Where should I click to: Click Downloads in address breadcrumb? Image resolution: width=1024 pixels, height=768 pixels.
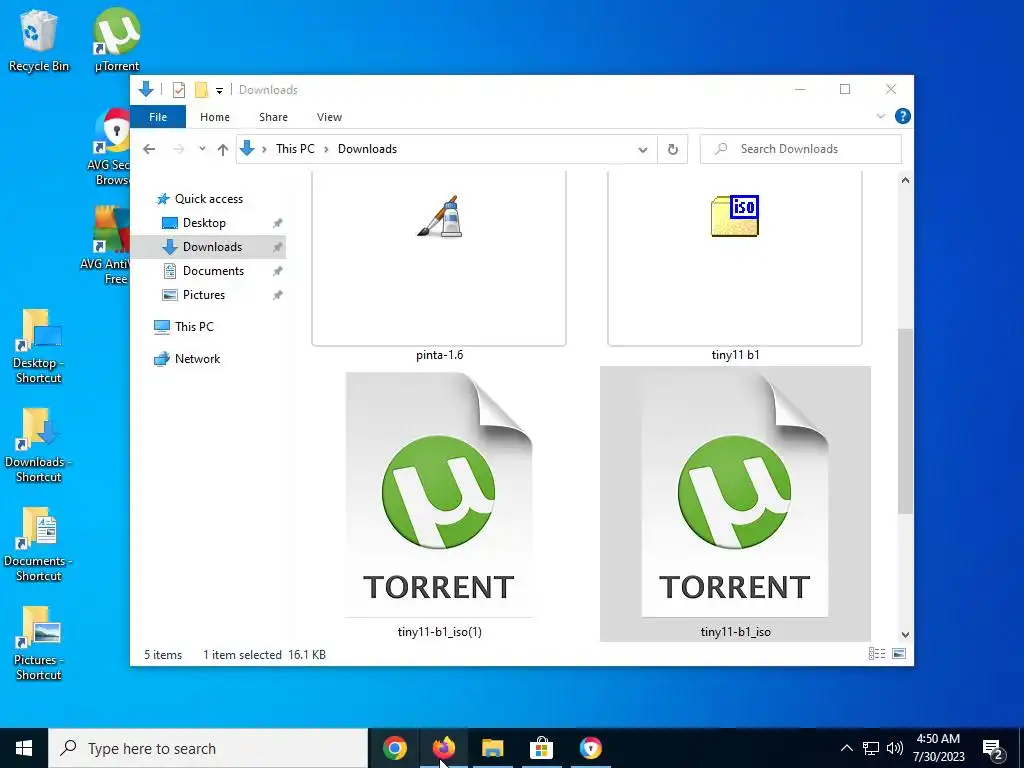(367, 149)
